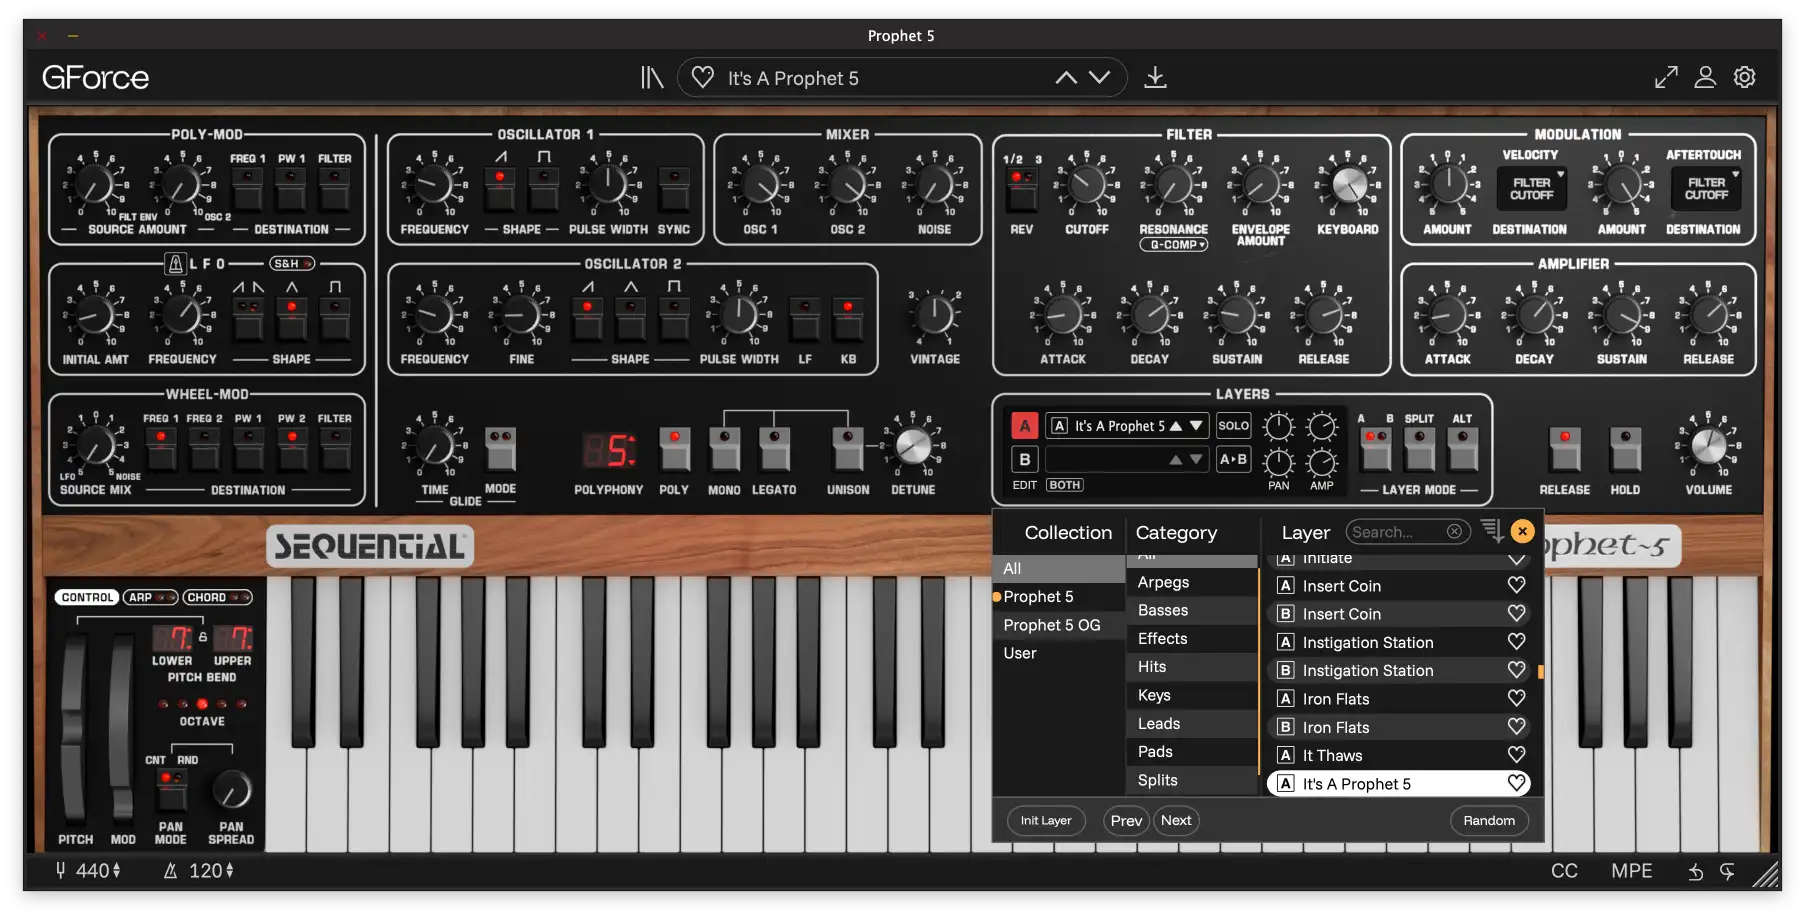
Task: Open the user account icon
Action: point(1705,77)
